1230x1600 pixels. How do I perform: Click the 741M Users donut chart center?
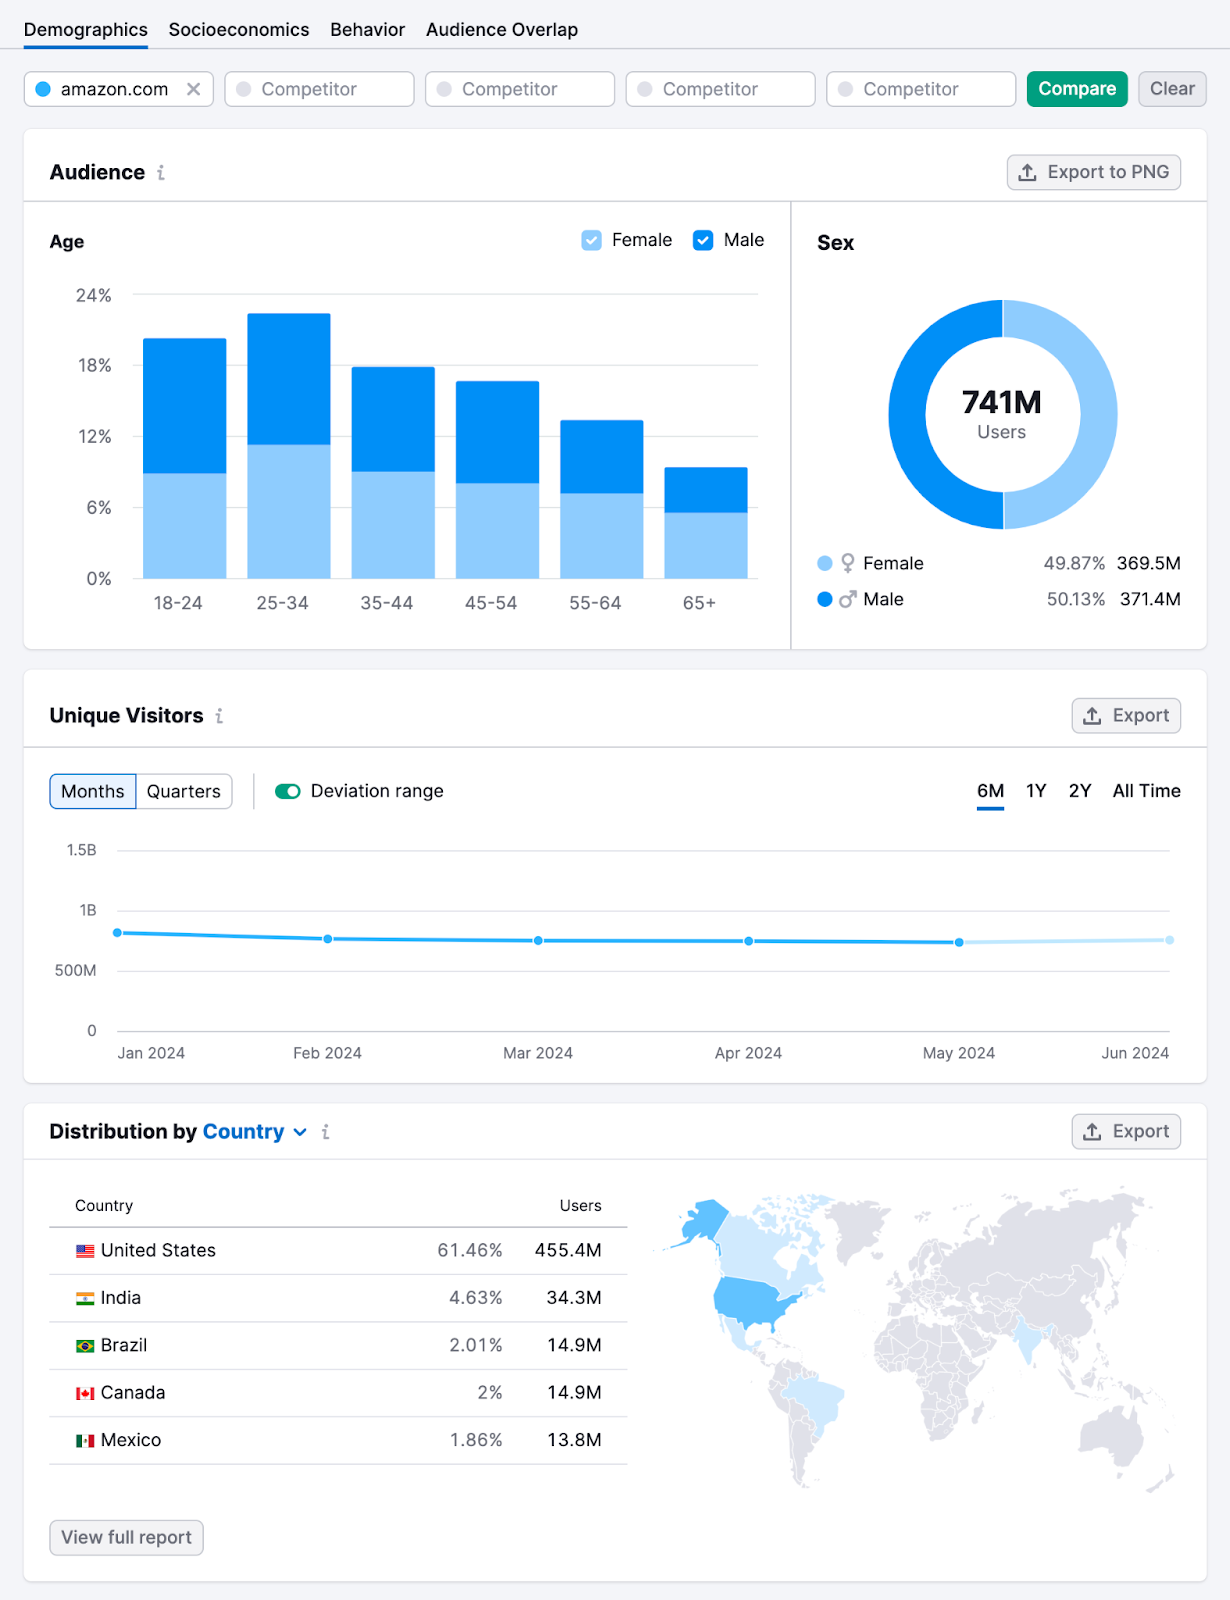1002,414
